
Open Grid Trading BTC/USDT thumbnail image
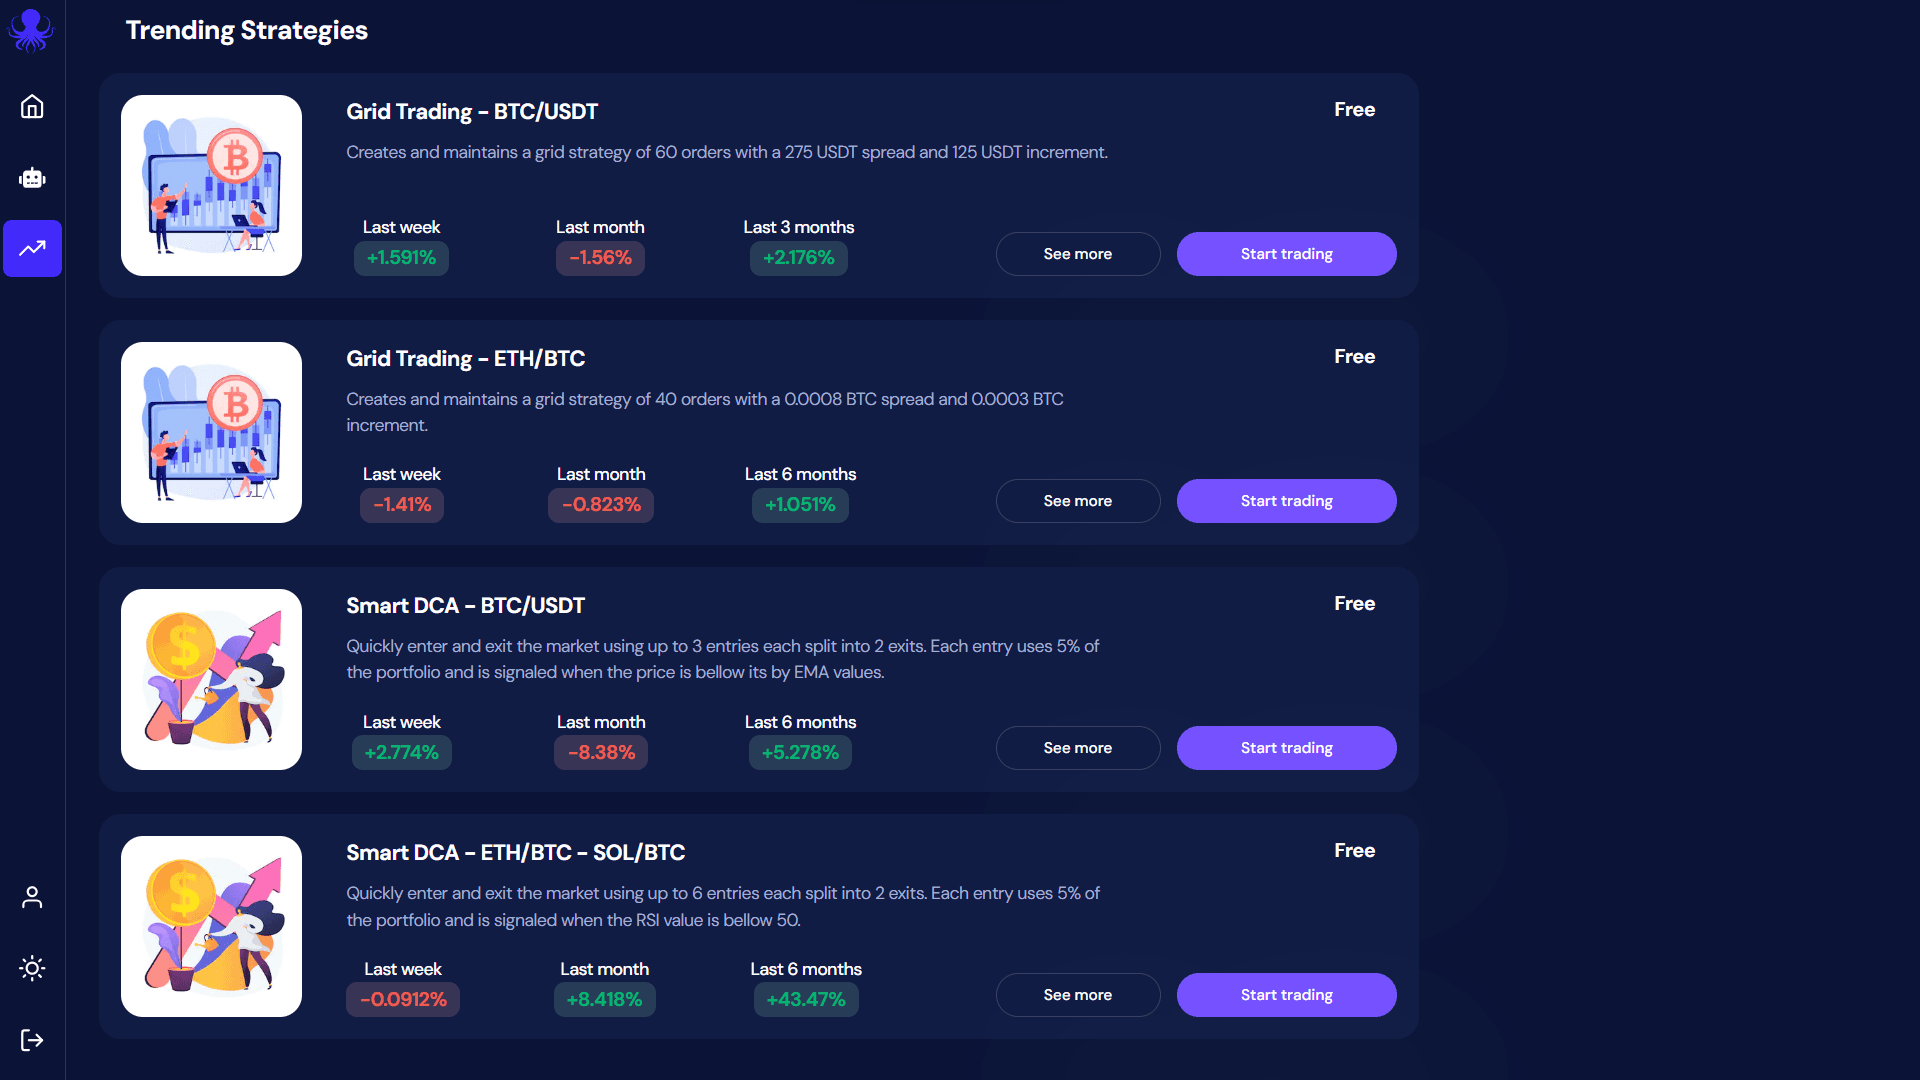(x=211, y=185)
